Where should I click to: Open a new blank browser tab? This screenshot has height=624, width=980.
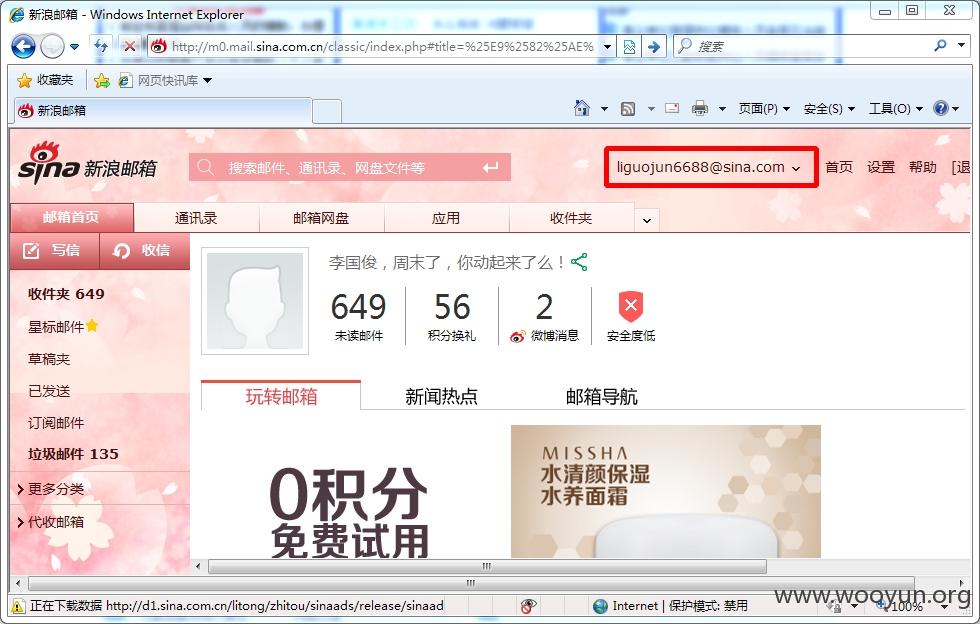click(x=327, y=111)
